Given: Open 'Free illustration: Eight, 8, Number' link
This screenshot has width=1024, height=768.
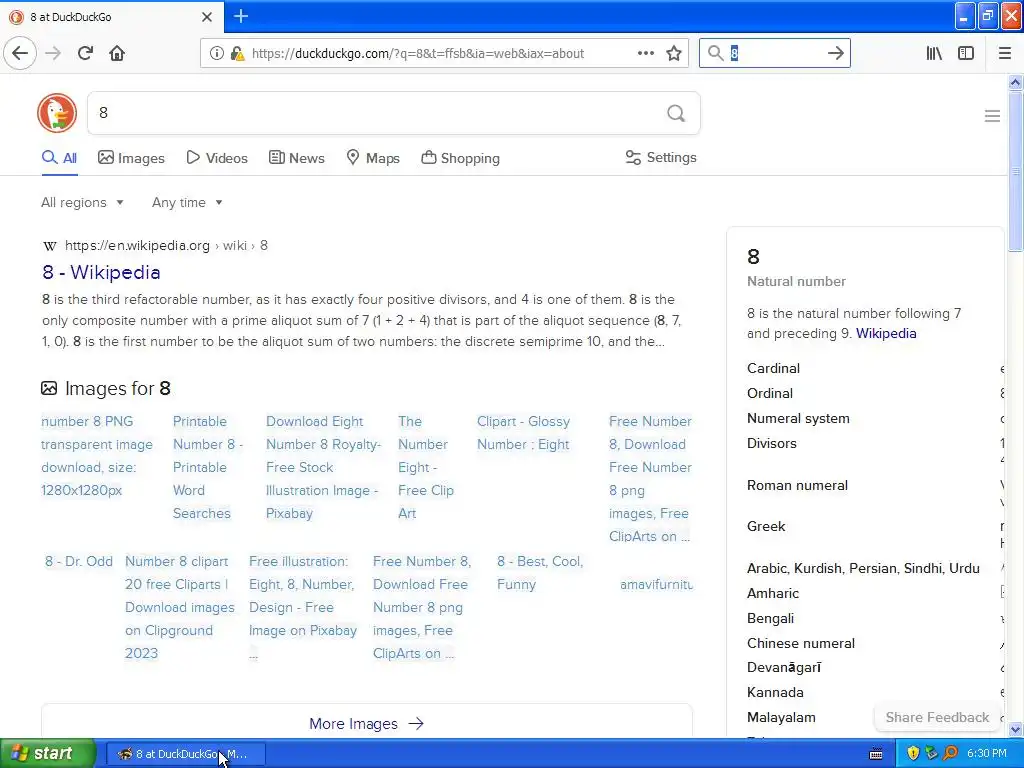Looking at the screenshot, I should [x=303, y=607].
